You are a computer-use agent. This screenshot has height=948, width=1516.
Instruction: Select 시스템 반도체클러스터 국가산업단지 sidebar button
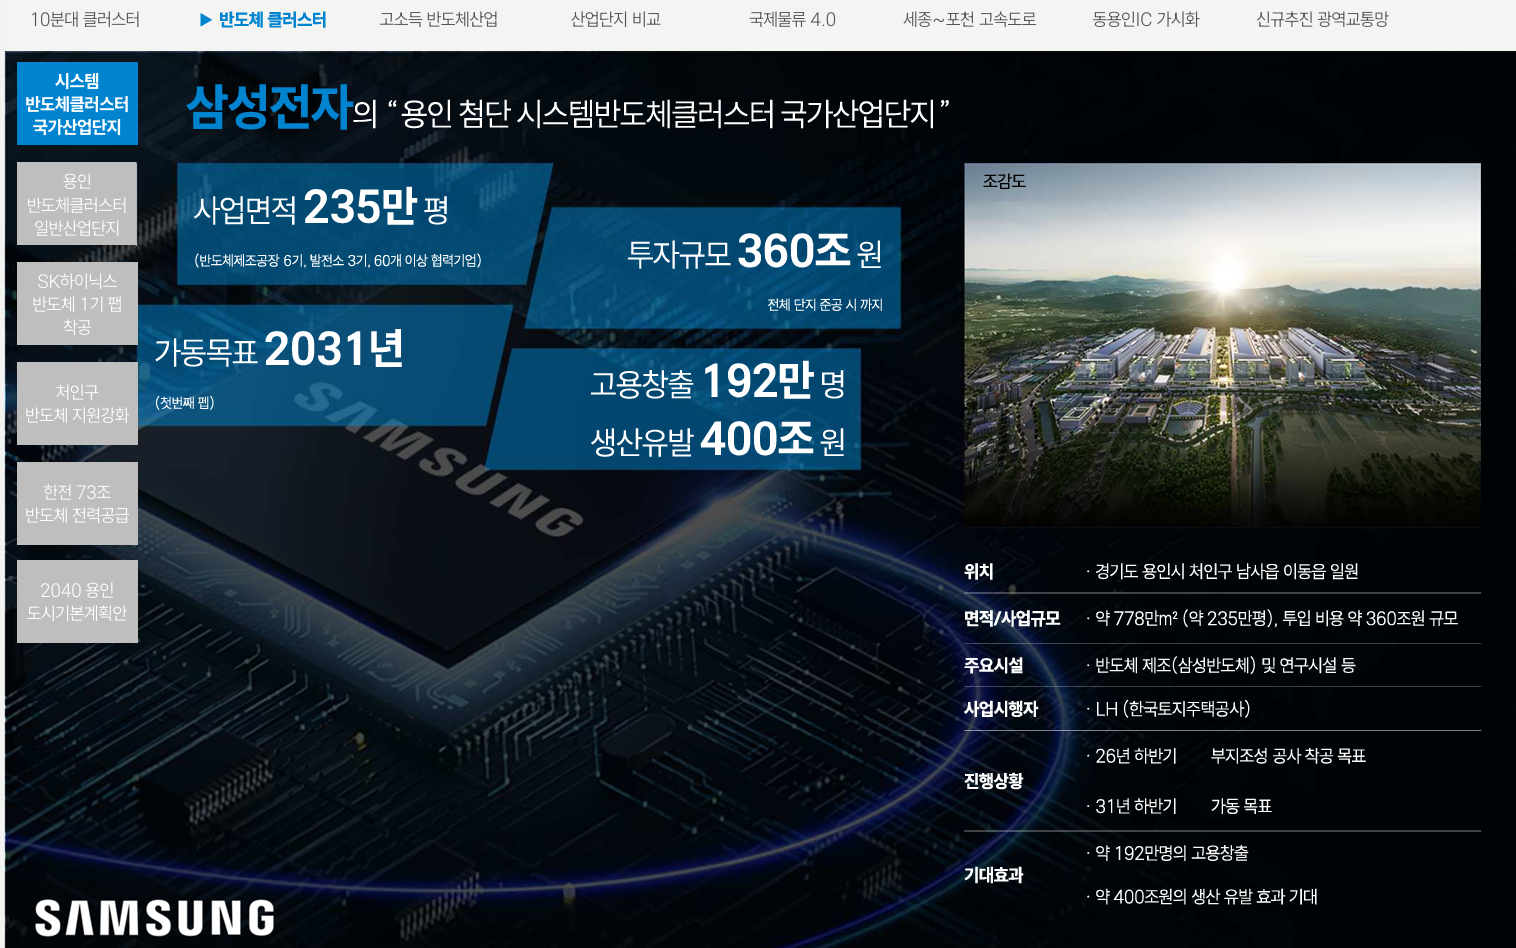77,104
